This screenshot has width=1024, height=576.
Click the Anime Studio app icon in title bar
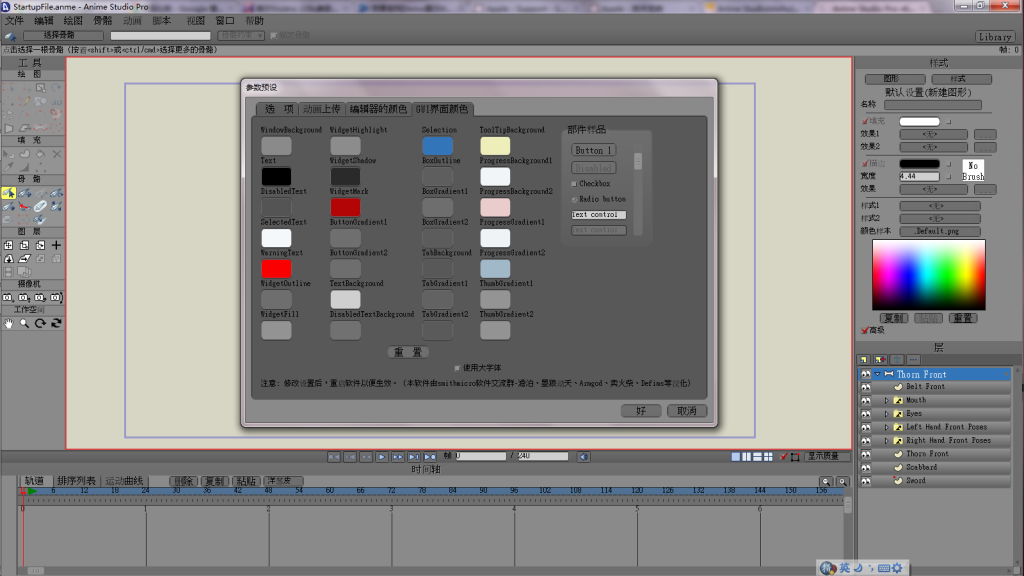(x=5, y=6)
